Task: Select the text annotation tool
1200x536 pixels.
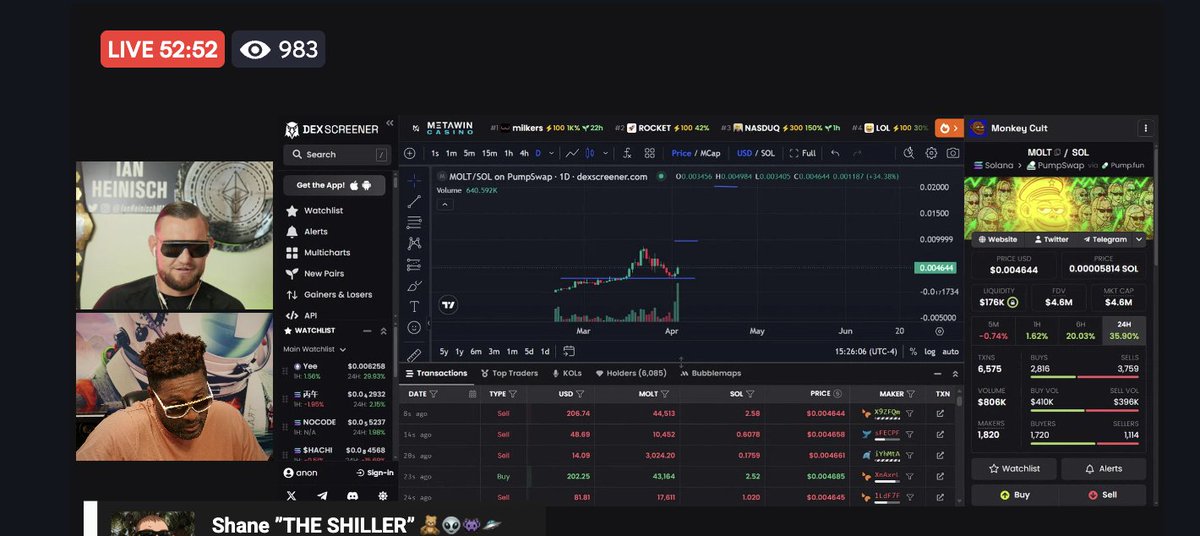Action: 415,307
